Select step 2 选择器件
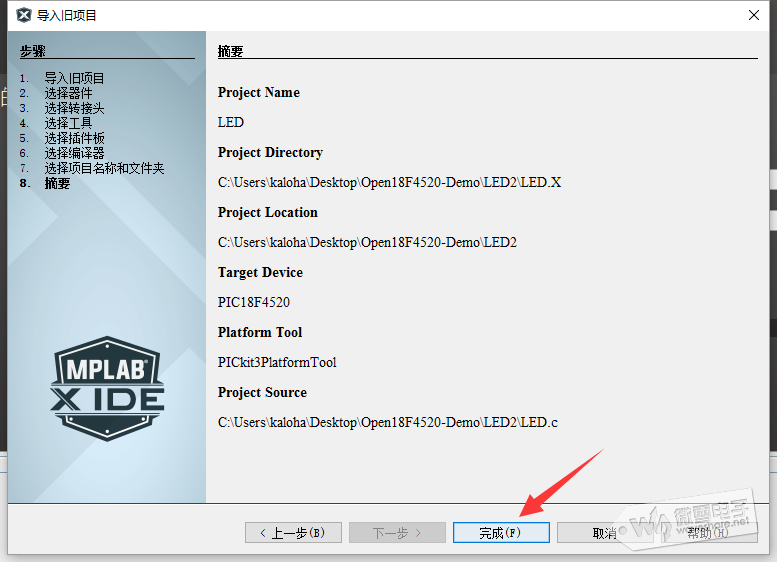Image resolution: width=777 pixels, height=562 pixels. click(68, 93)
